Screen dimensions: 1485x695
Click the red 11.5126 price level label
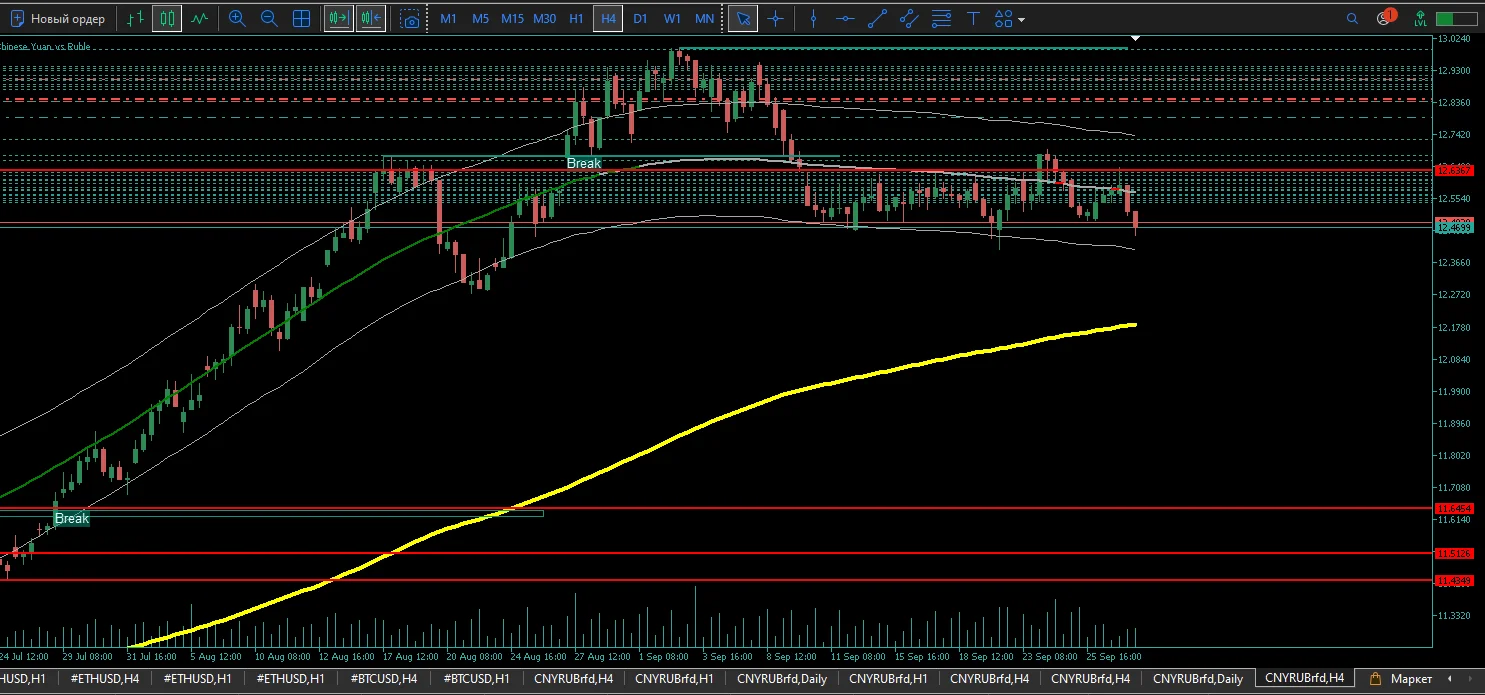(1453, 553)
